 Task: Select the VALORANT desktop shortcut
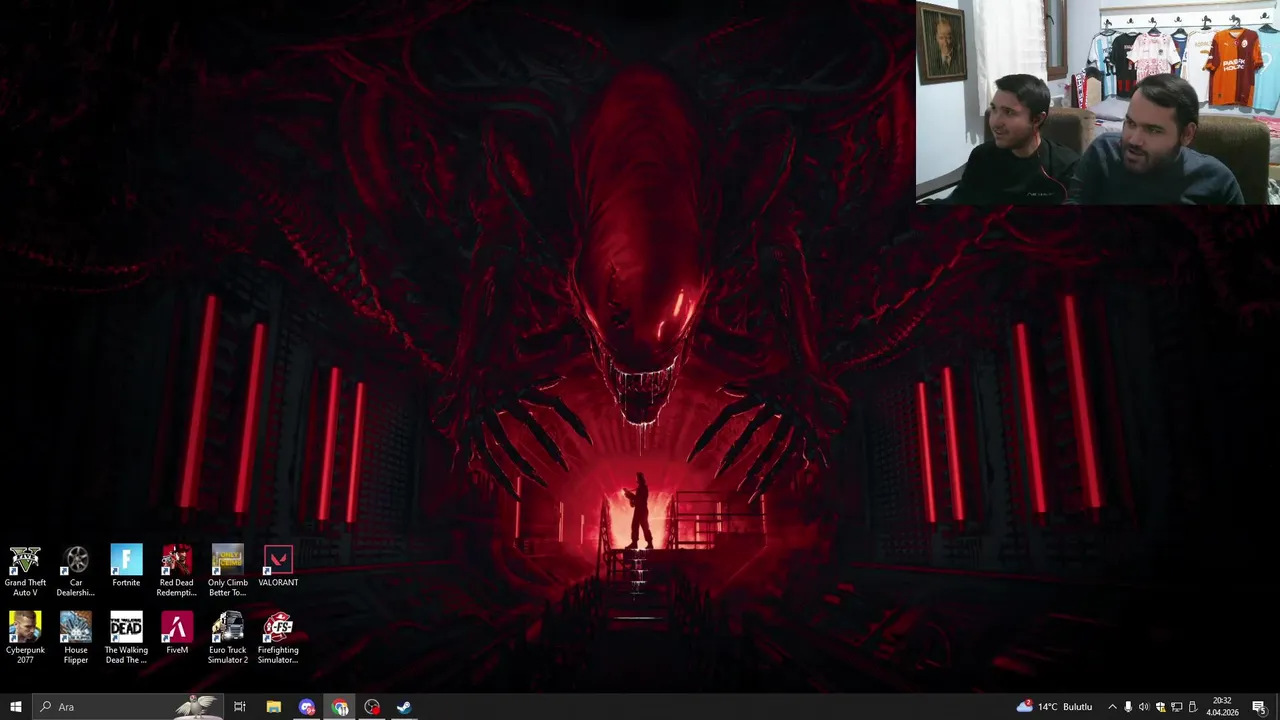(278, 567)
